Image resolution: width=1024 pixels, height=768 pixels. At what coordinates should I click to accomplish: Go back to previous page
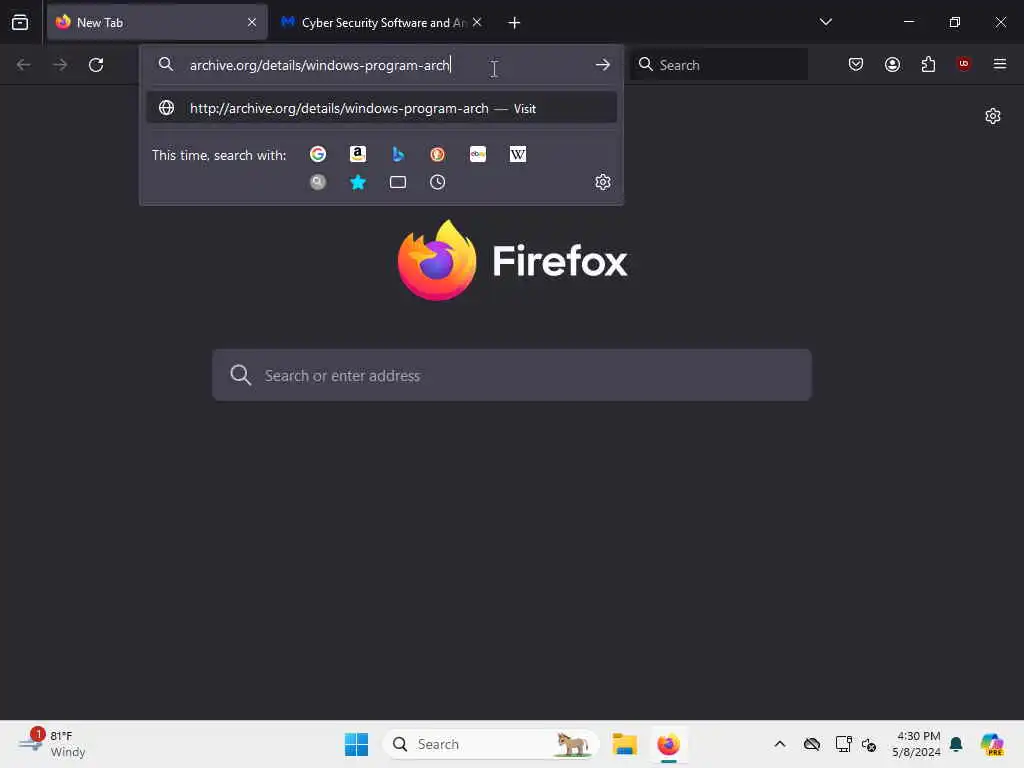point(24,65)
